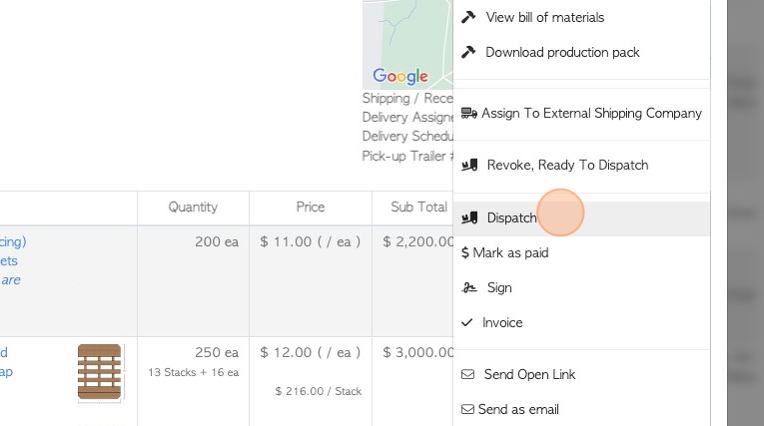
Task: Click the hammer icon beside View bill of materials
Action: tap(468, 17)
